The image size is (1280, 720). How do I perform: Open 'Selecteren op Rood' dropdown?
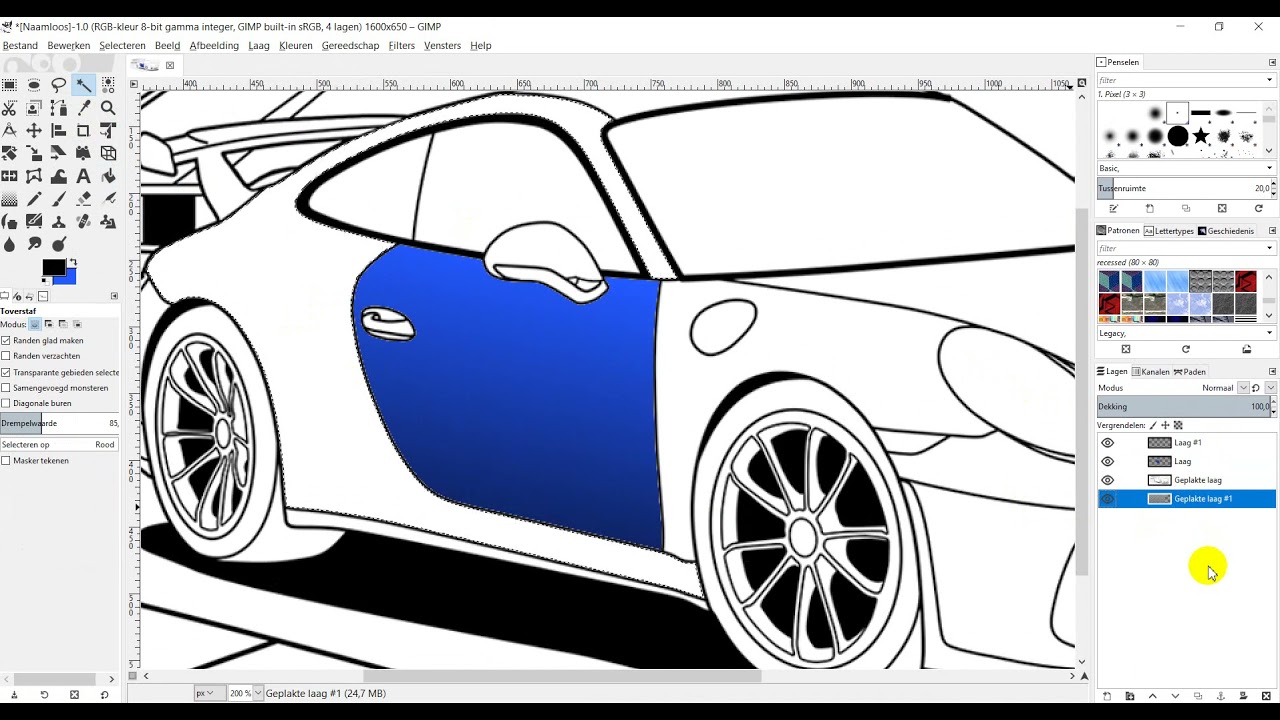[59, 444]
